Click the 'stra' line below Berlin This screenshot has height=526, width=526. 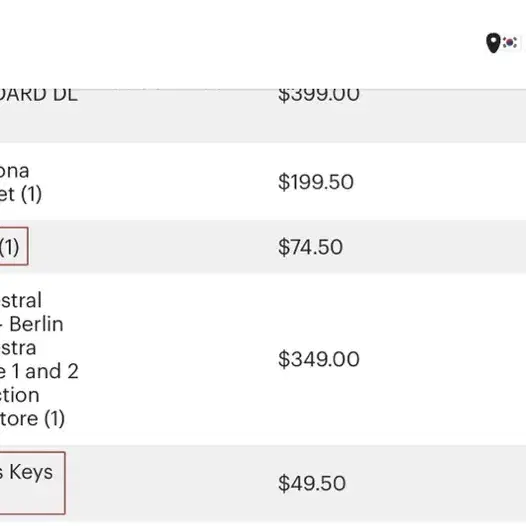point(18,348)
